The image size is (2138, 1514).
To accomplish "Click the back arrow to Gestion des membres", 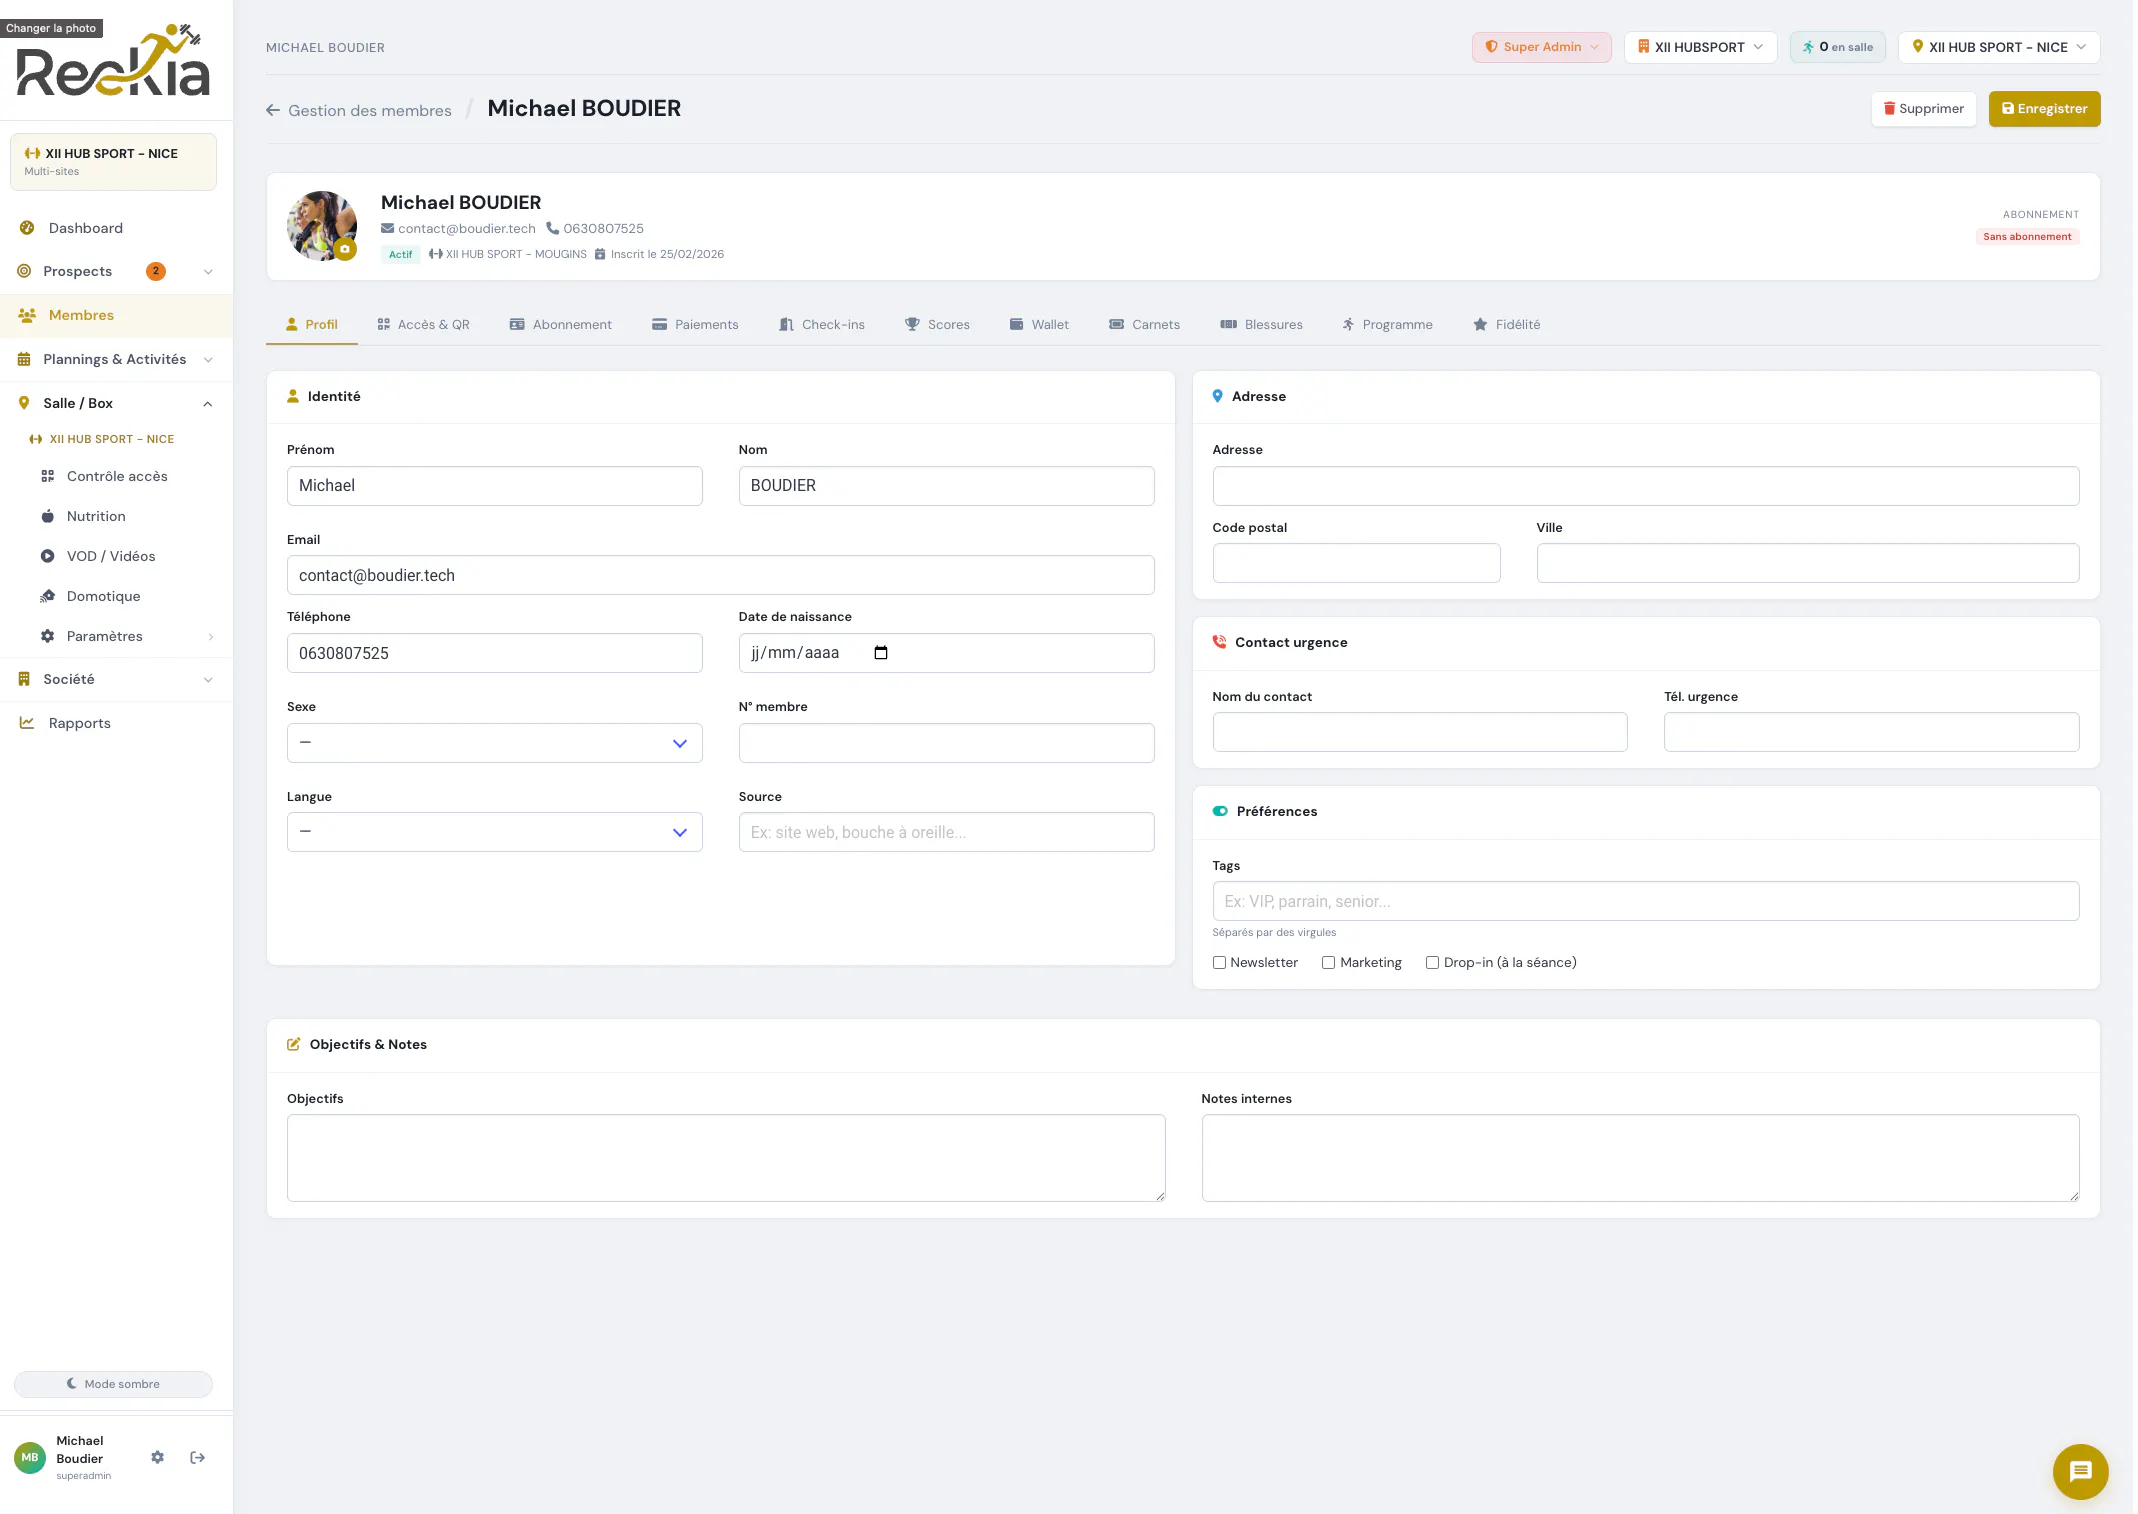I will click(x=273, y=110).
